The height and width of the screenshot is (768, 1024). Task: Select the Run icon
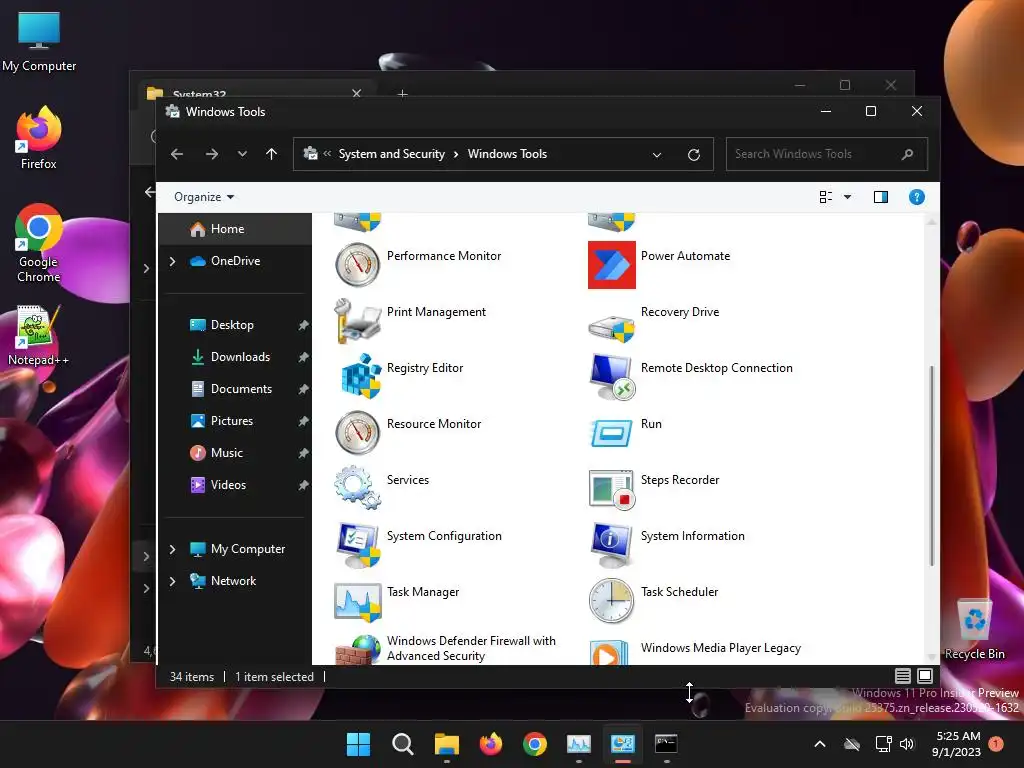611,433
